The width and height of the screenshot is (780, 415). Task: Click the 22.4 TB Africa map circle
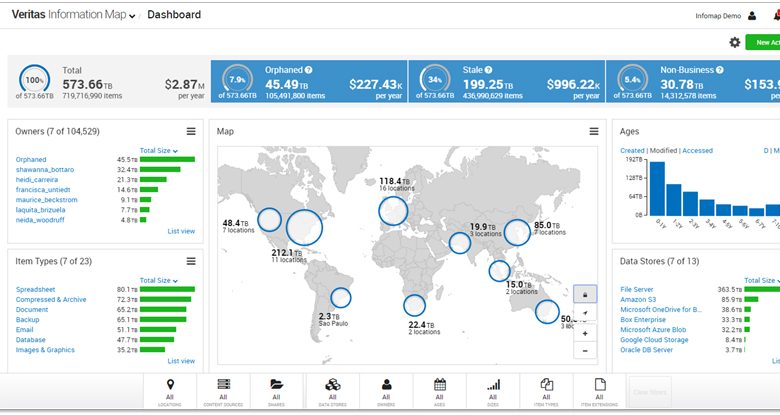(414, 306)
